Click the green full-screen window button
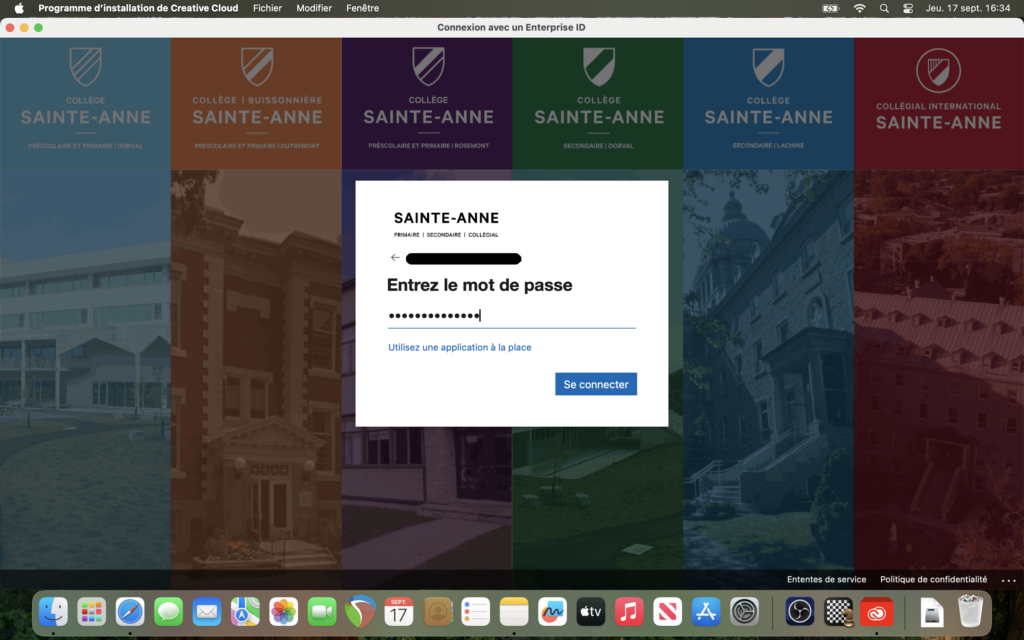 39,27
